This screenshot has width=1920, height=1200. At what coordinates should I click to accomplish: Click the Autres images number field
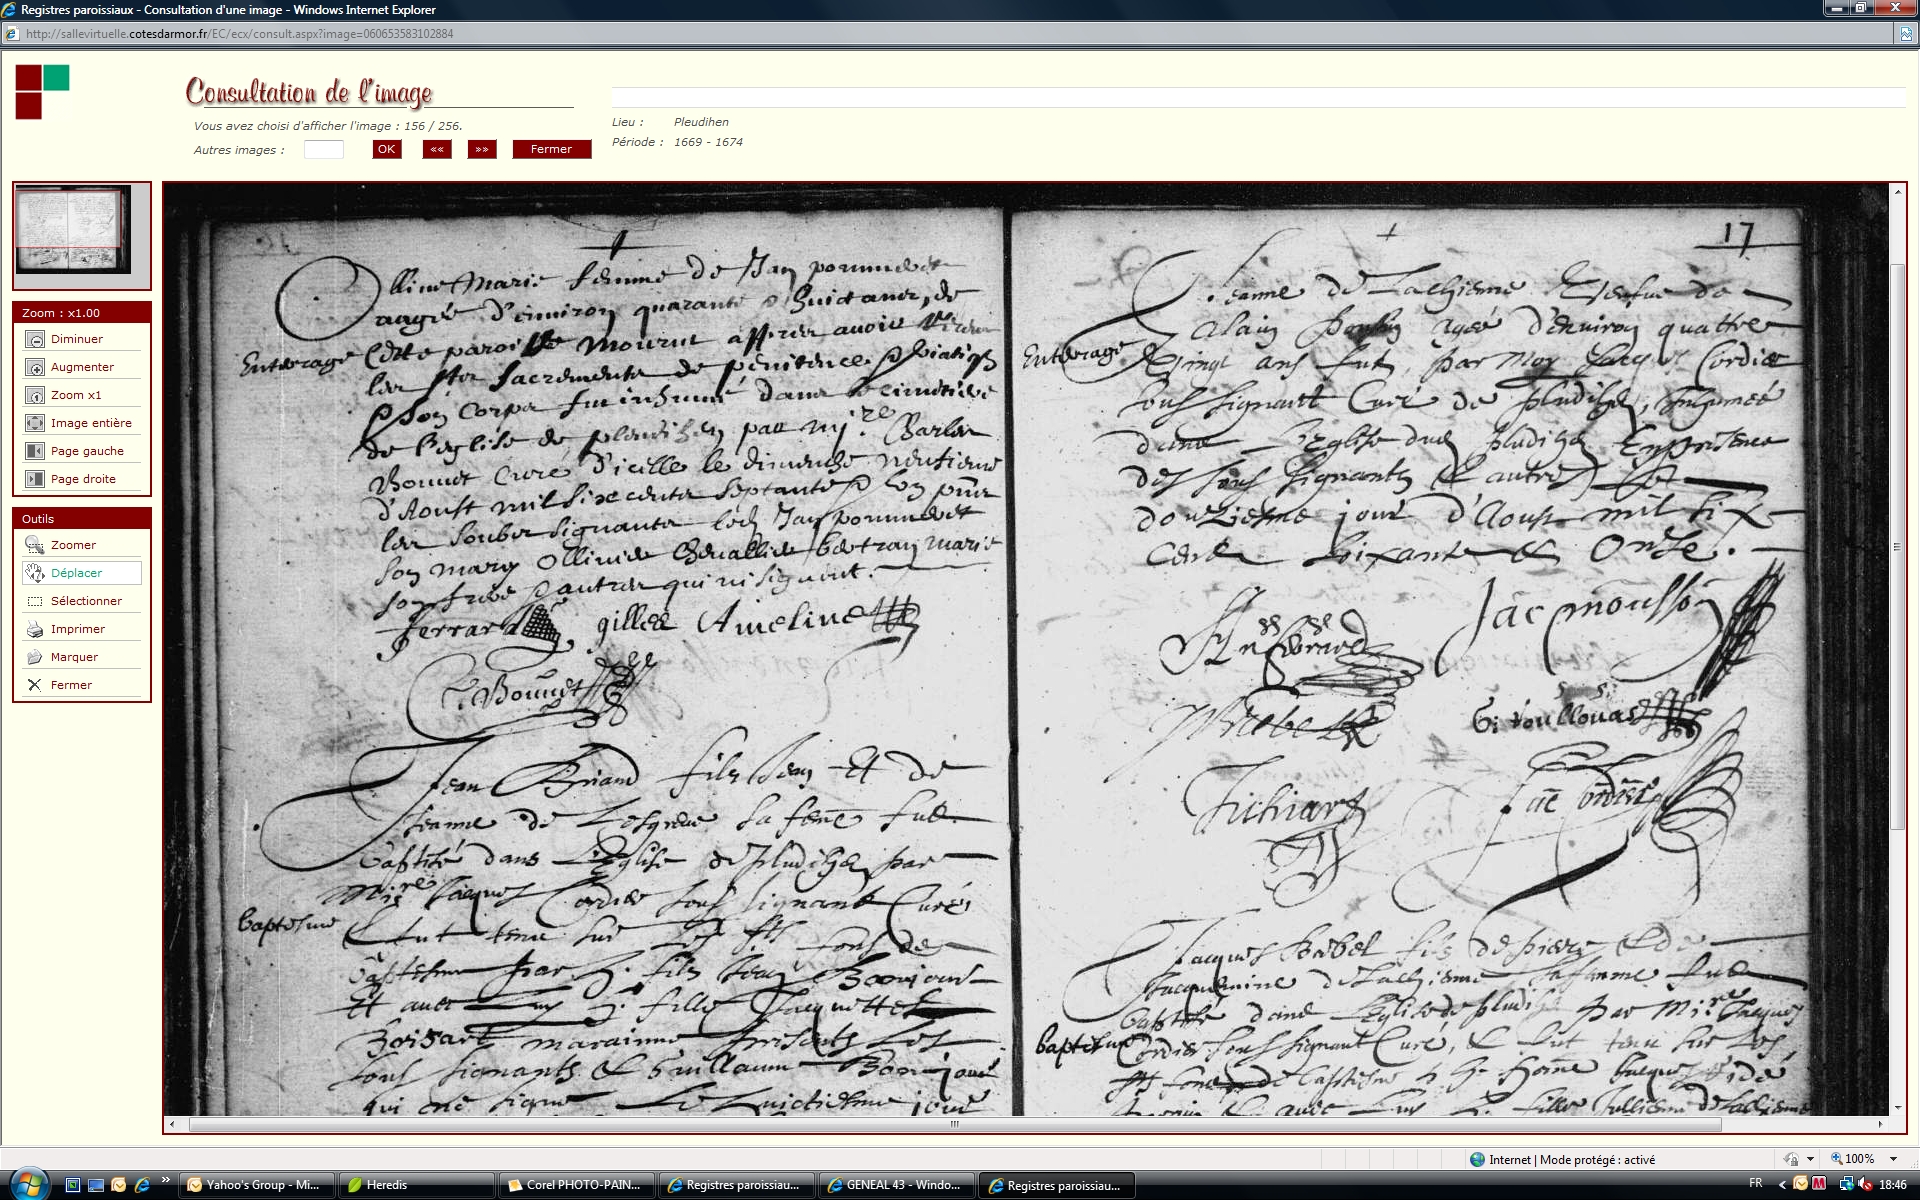click(323, 149)
